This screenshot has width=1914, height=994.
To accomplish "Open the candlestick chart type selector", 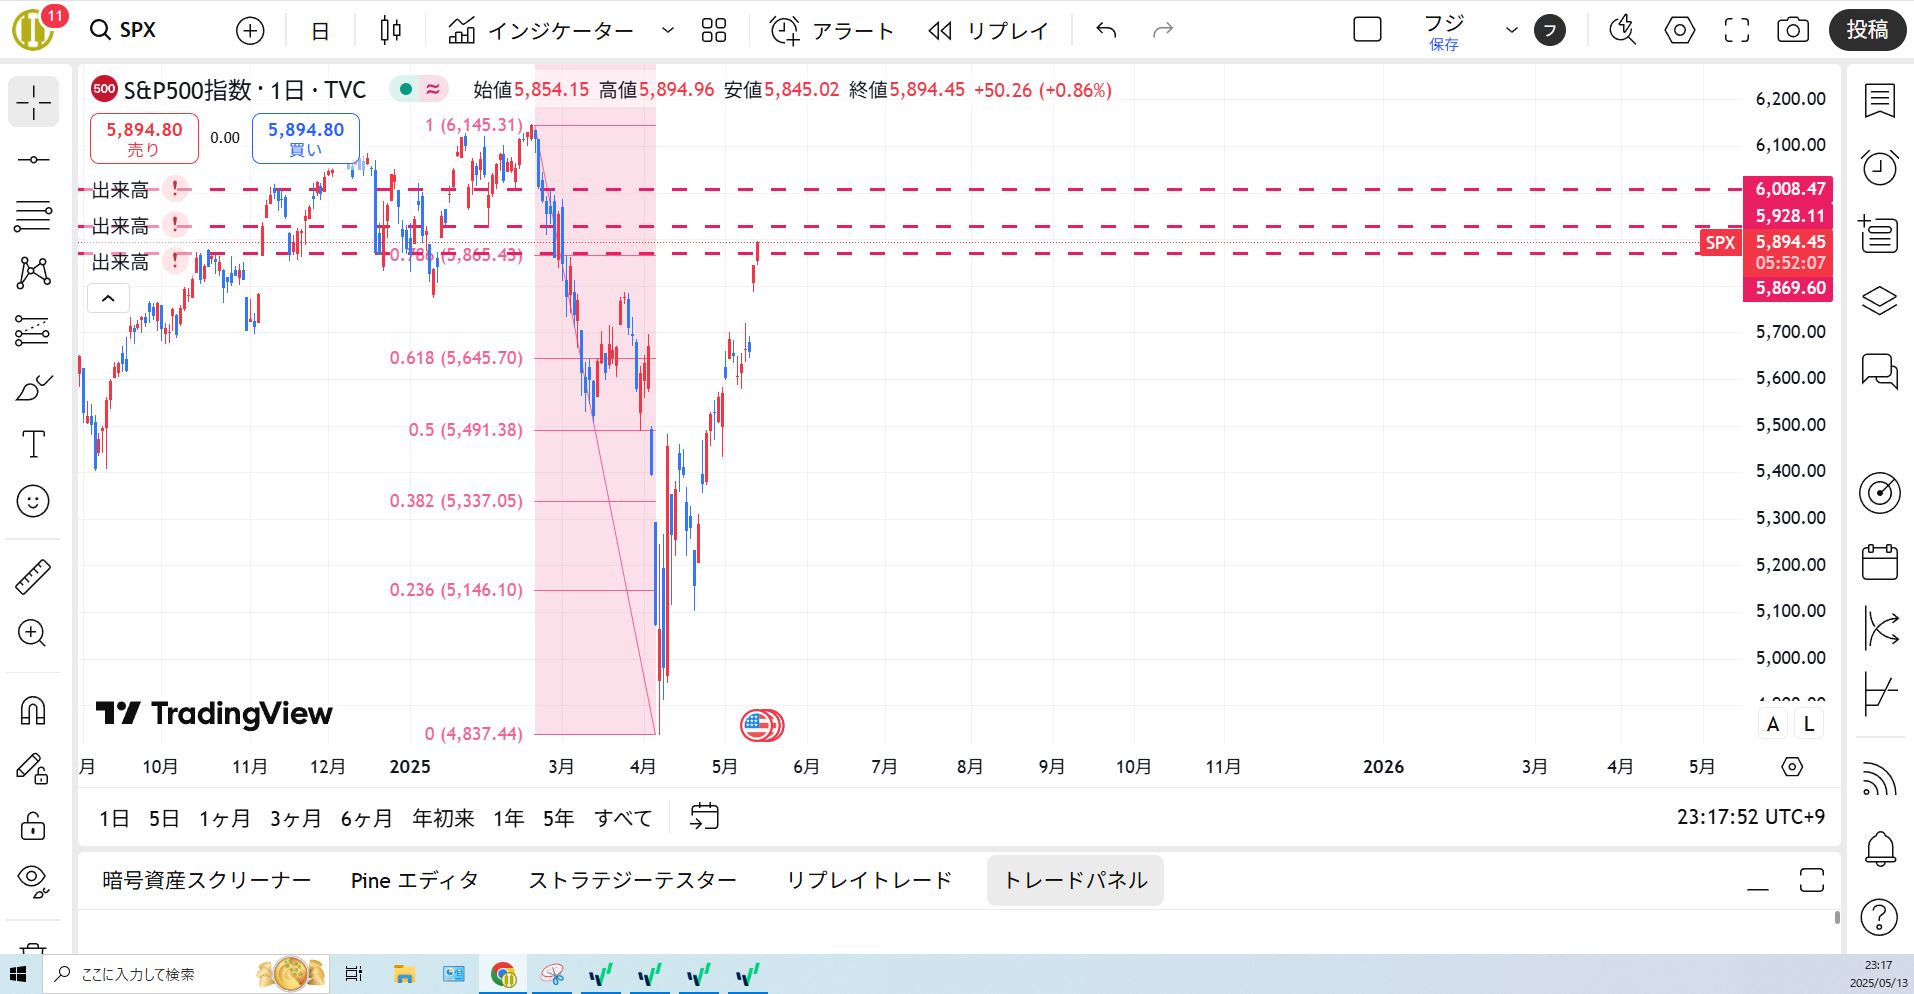I will pyautogui.click(x=391, y=31).
